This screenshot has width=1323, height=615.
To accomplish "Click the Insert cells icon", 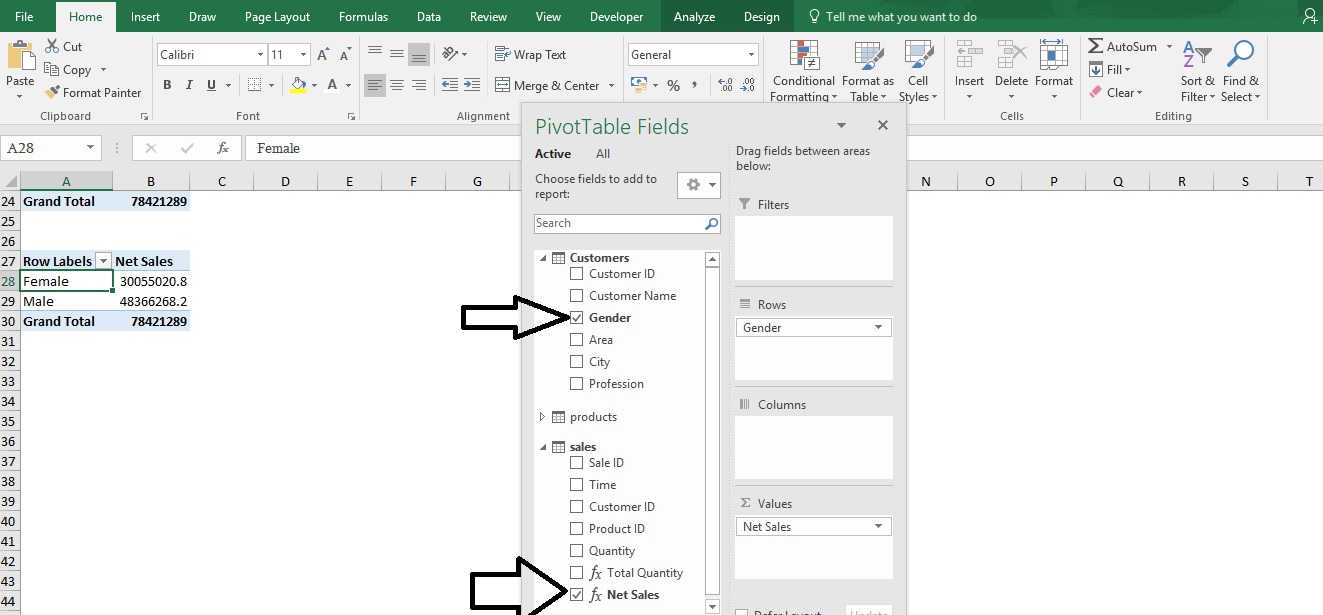I will [x=968, y=56].
